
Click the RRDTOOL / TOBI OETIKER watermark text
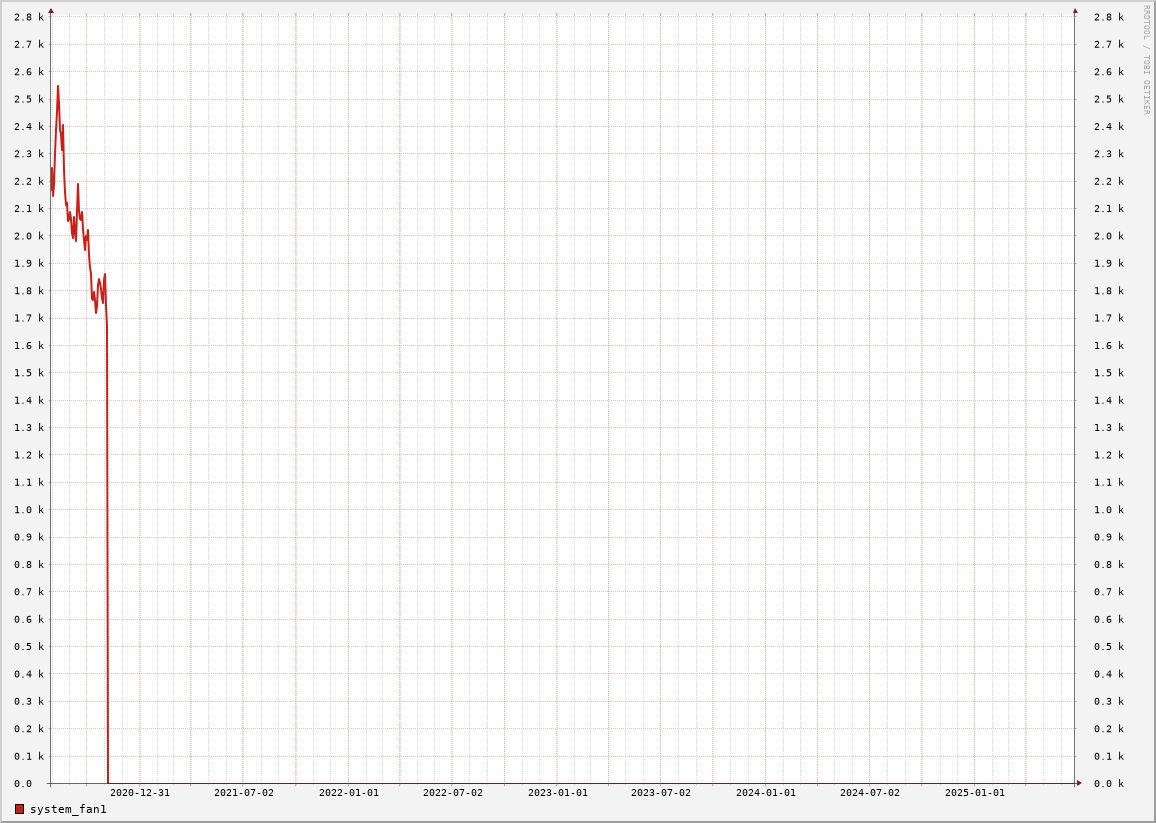pyautogui.click(x=1146, y=60)
